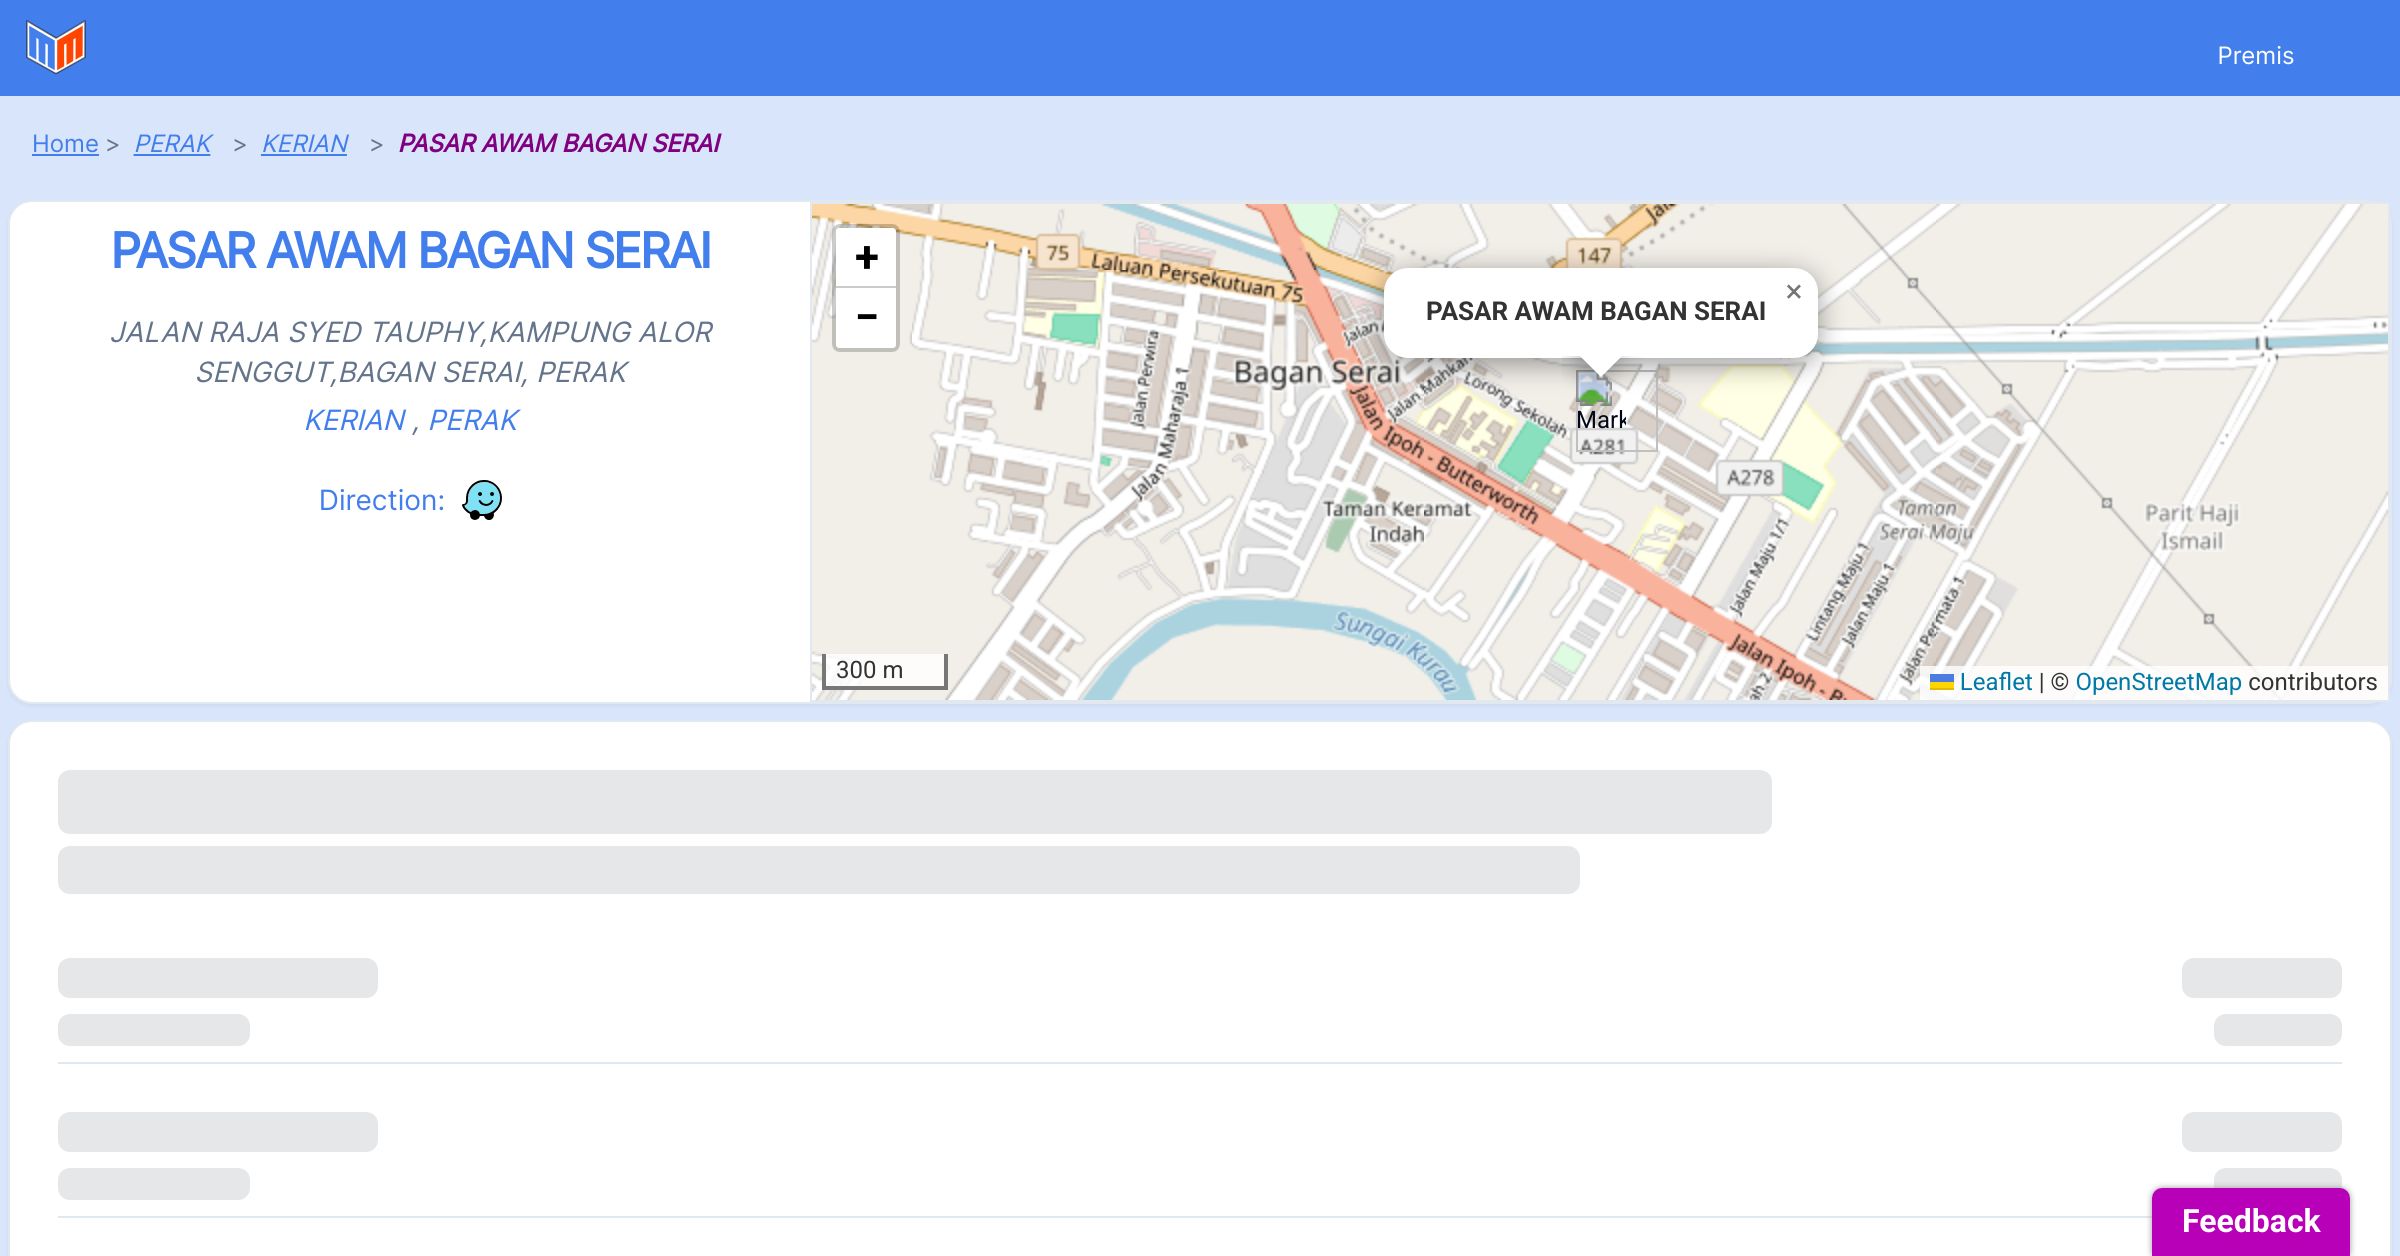Open the Premis menu item
Viewport: 2400px width, 1256px height.
(x=2255, y=56)
